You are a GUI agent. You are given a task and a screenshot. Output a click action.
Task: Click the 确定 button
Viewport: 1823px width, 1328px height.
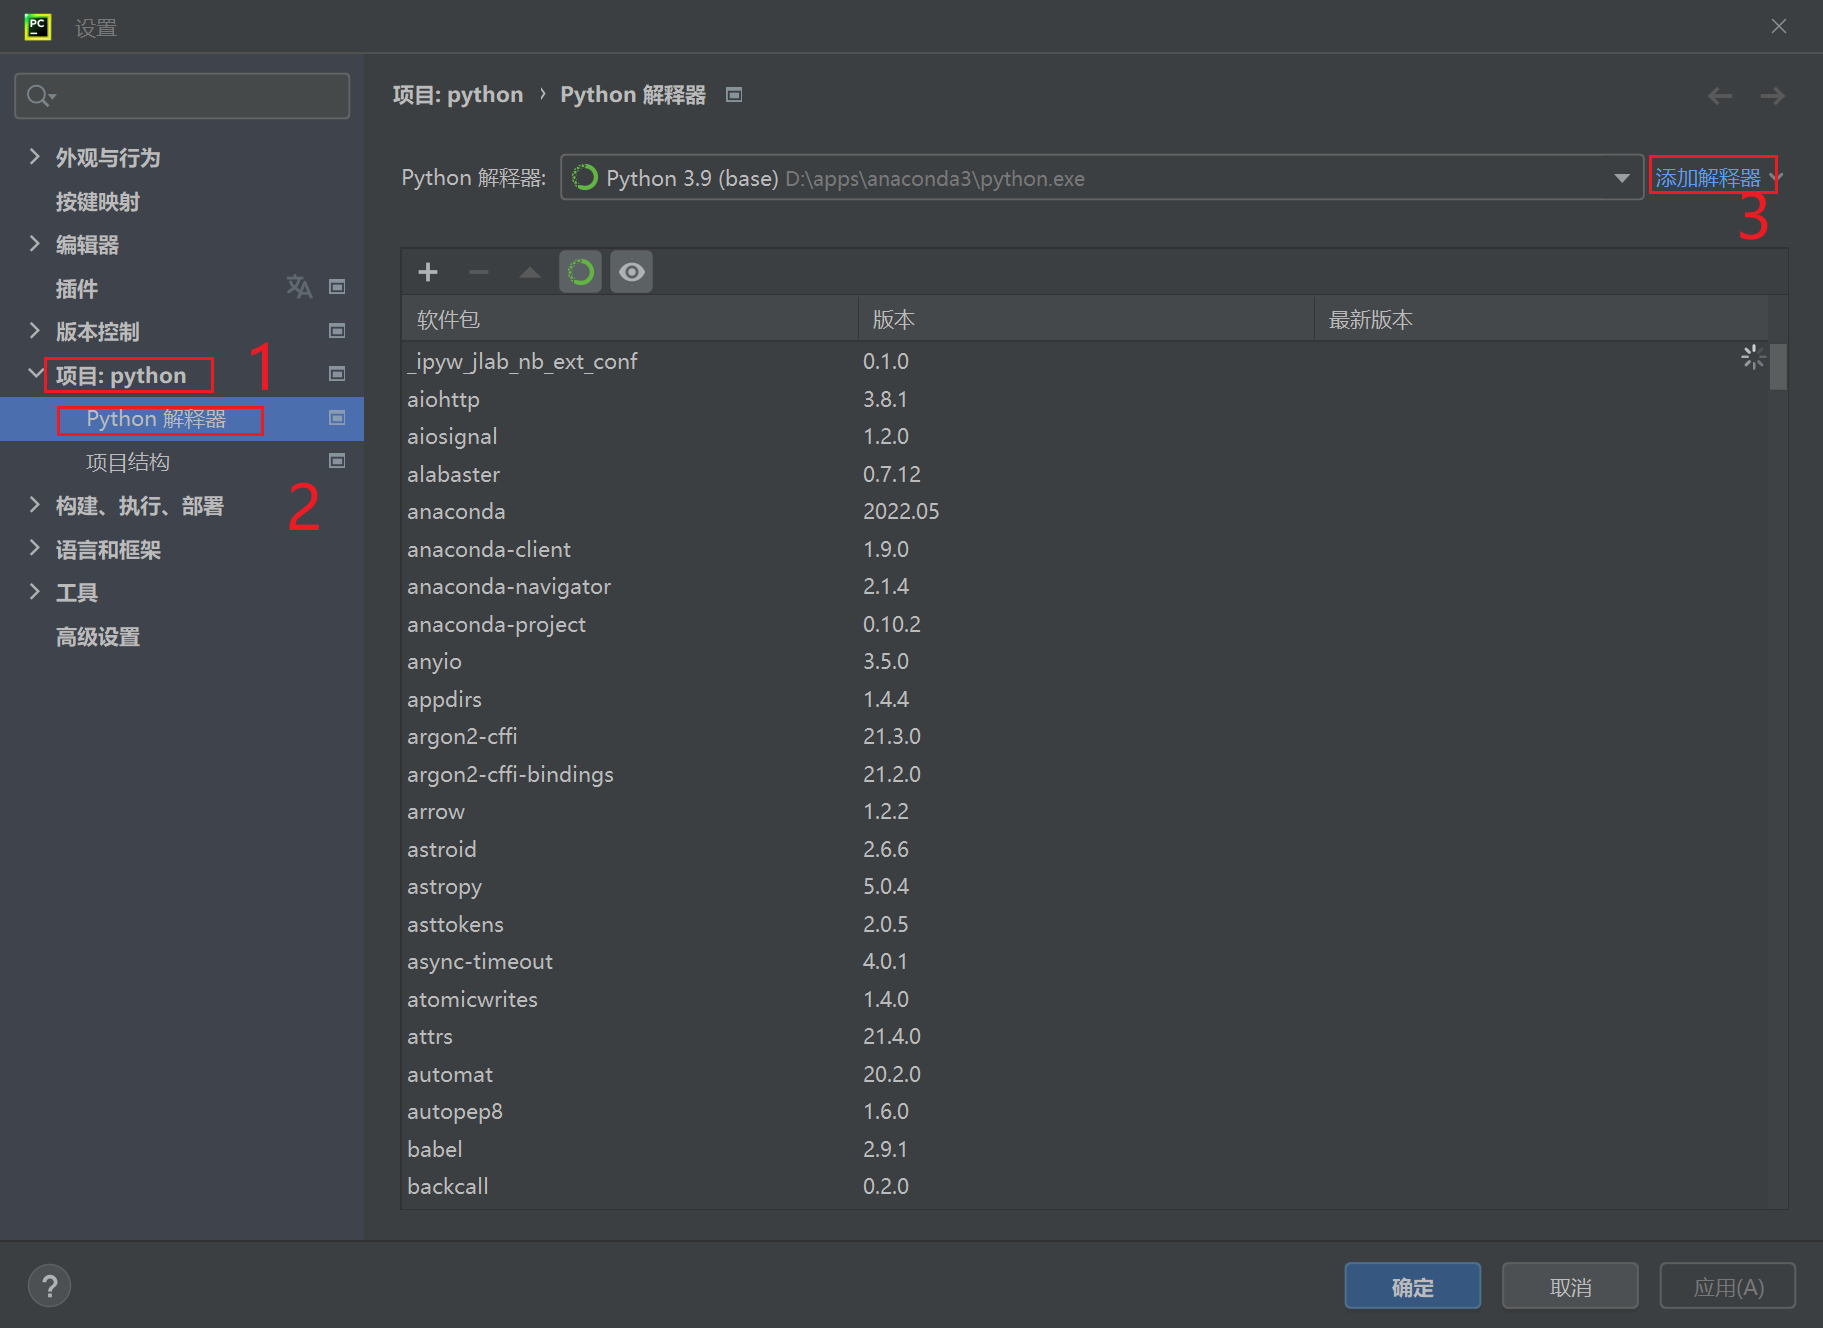1412,1286
